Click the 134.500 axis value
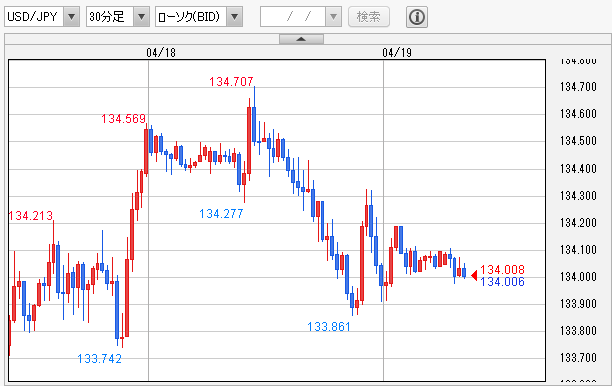 pos(578,141)
